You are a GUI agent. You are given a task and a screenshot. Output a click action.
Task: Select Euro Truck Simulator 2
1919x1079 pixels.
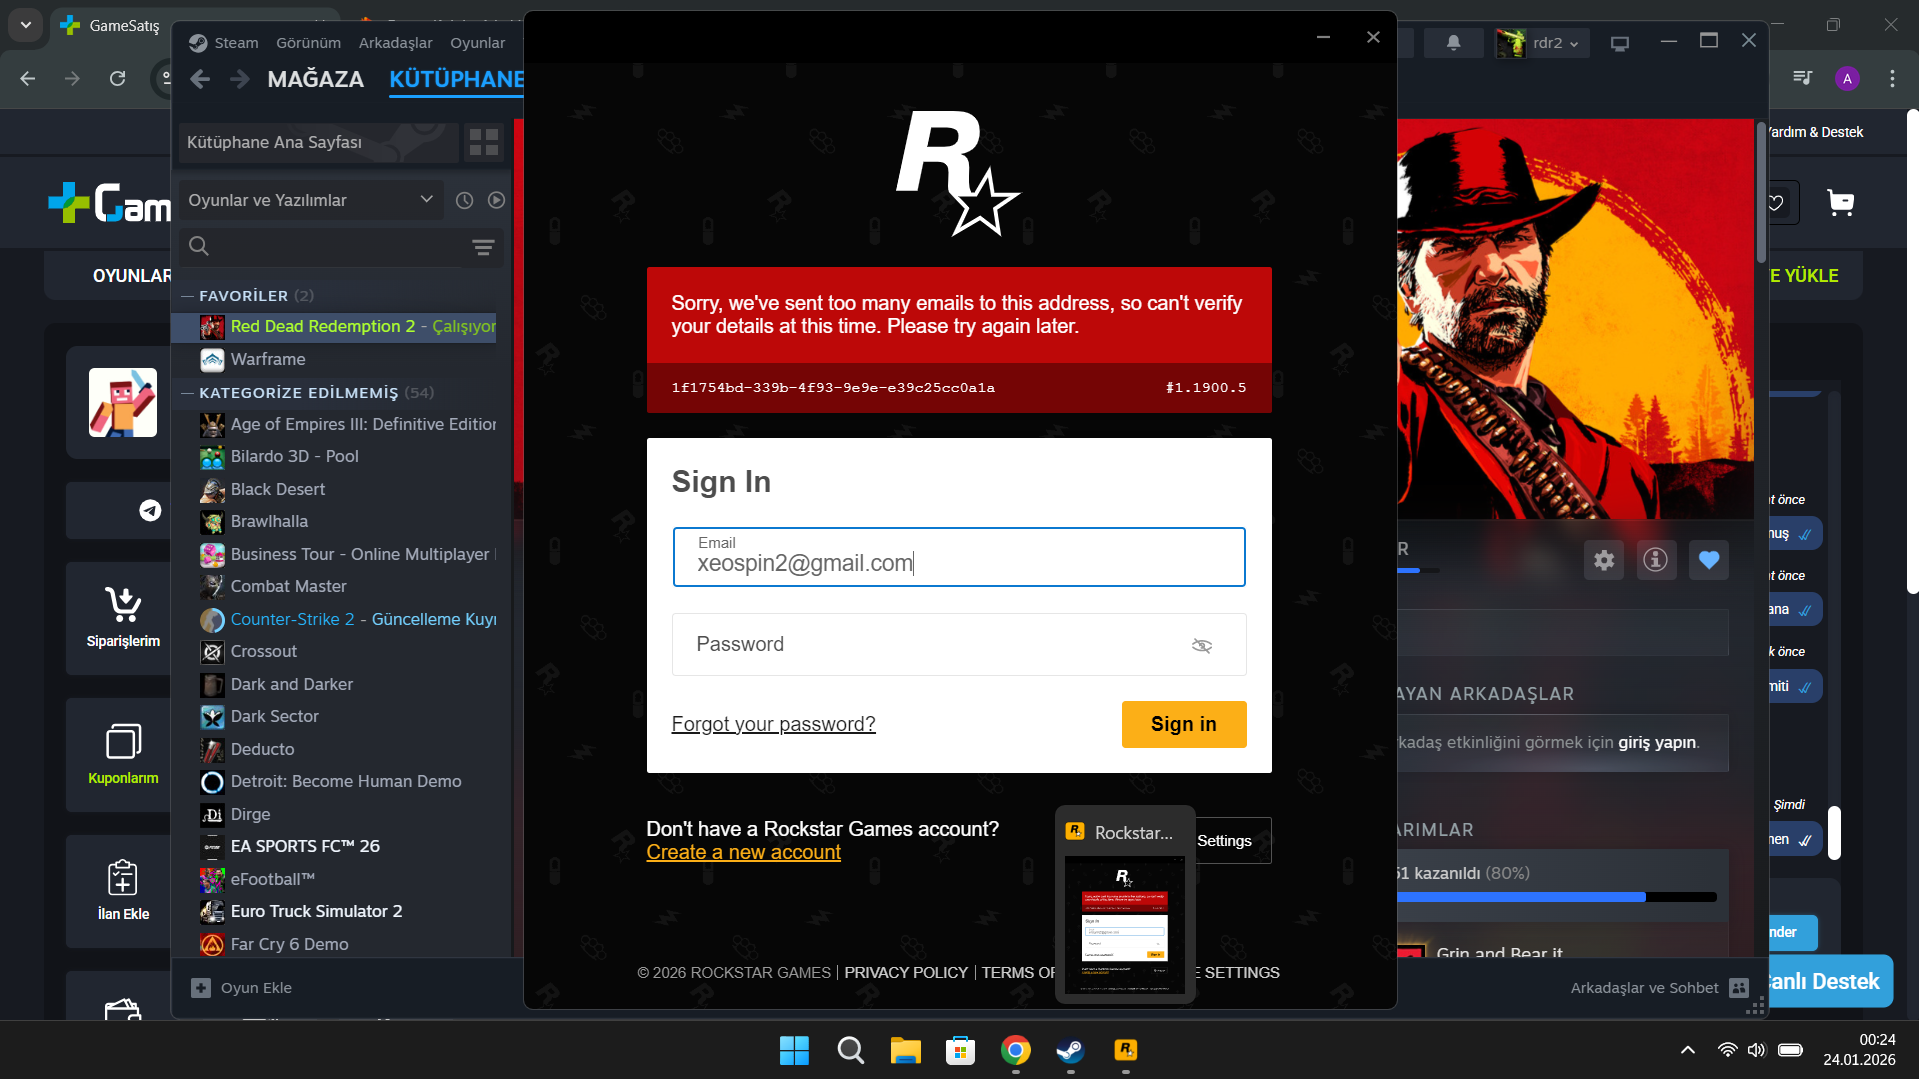coord(335,911)
